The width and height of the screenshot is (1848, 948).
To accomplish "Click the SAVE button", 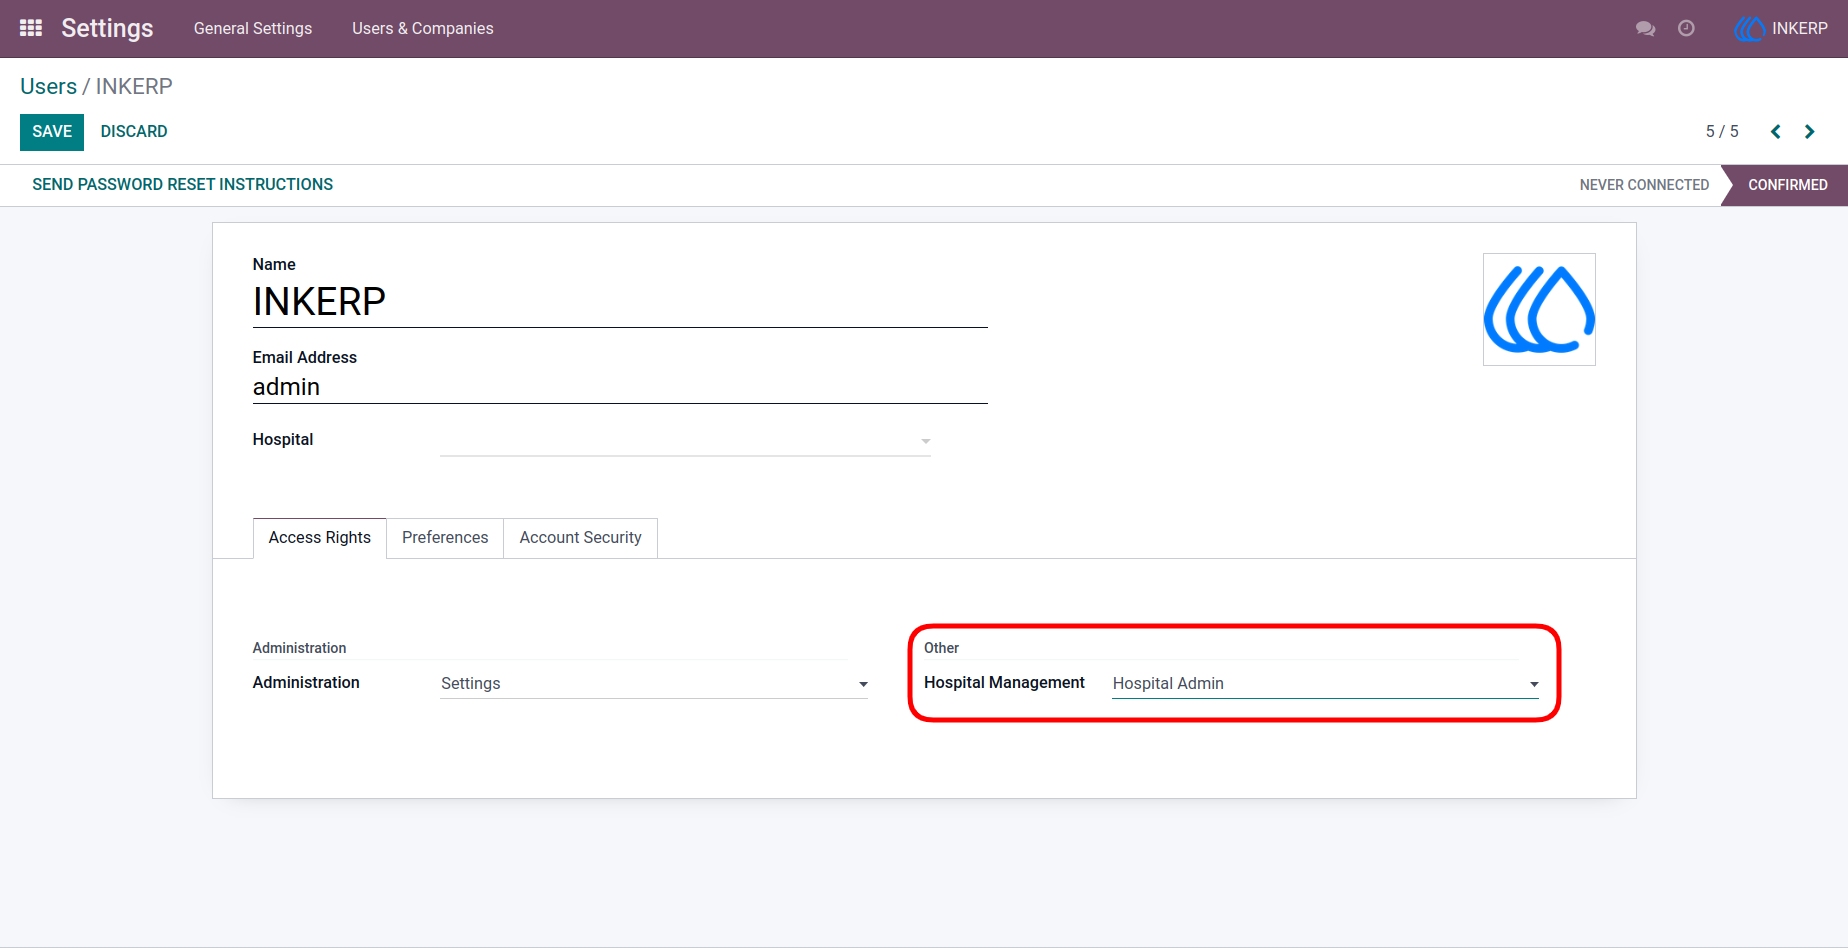I will click(52, 132).
